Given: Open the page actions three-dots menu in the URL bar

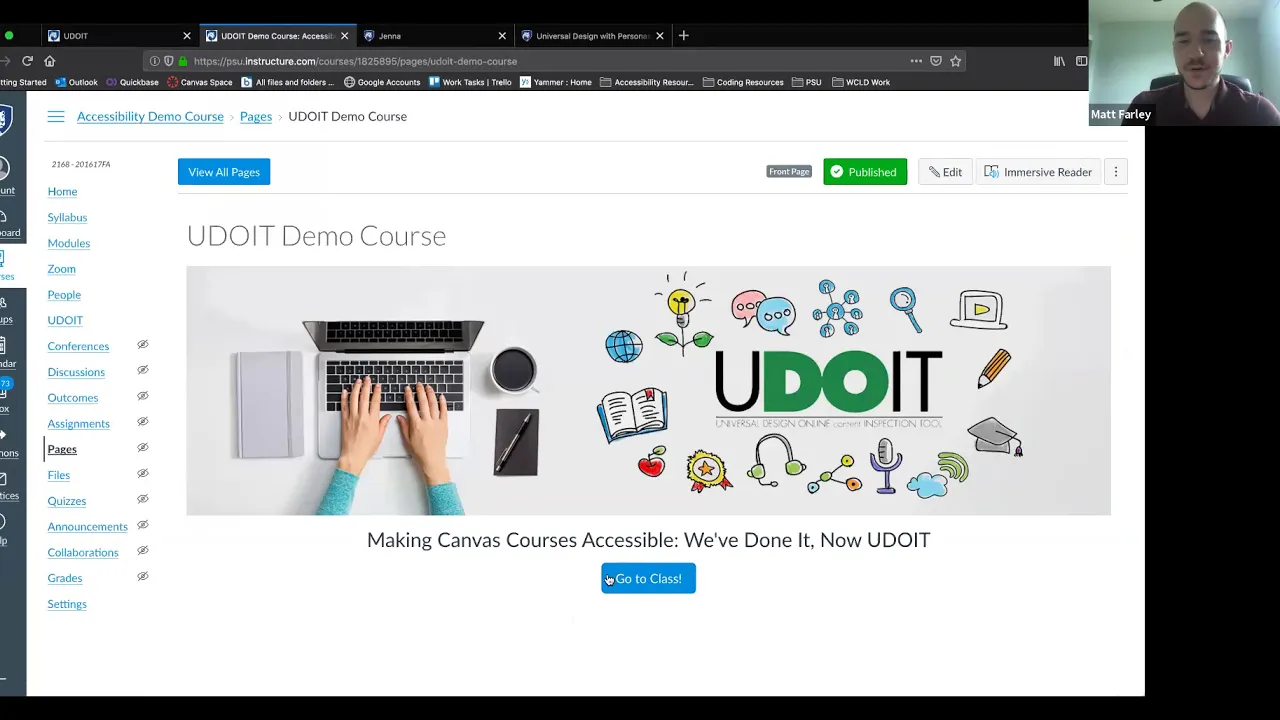Looking at the screenshot, I should [916, 61].
